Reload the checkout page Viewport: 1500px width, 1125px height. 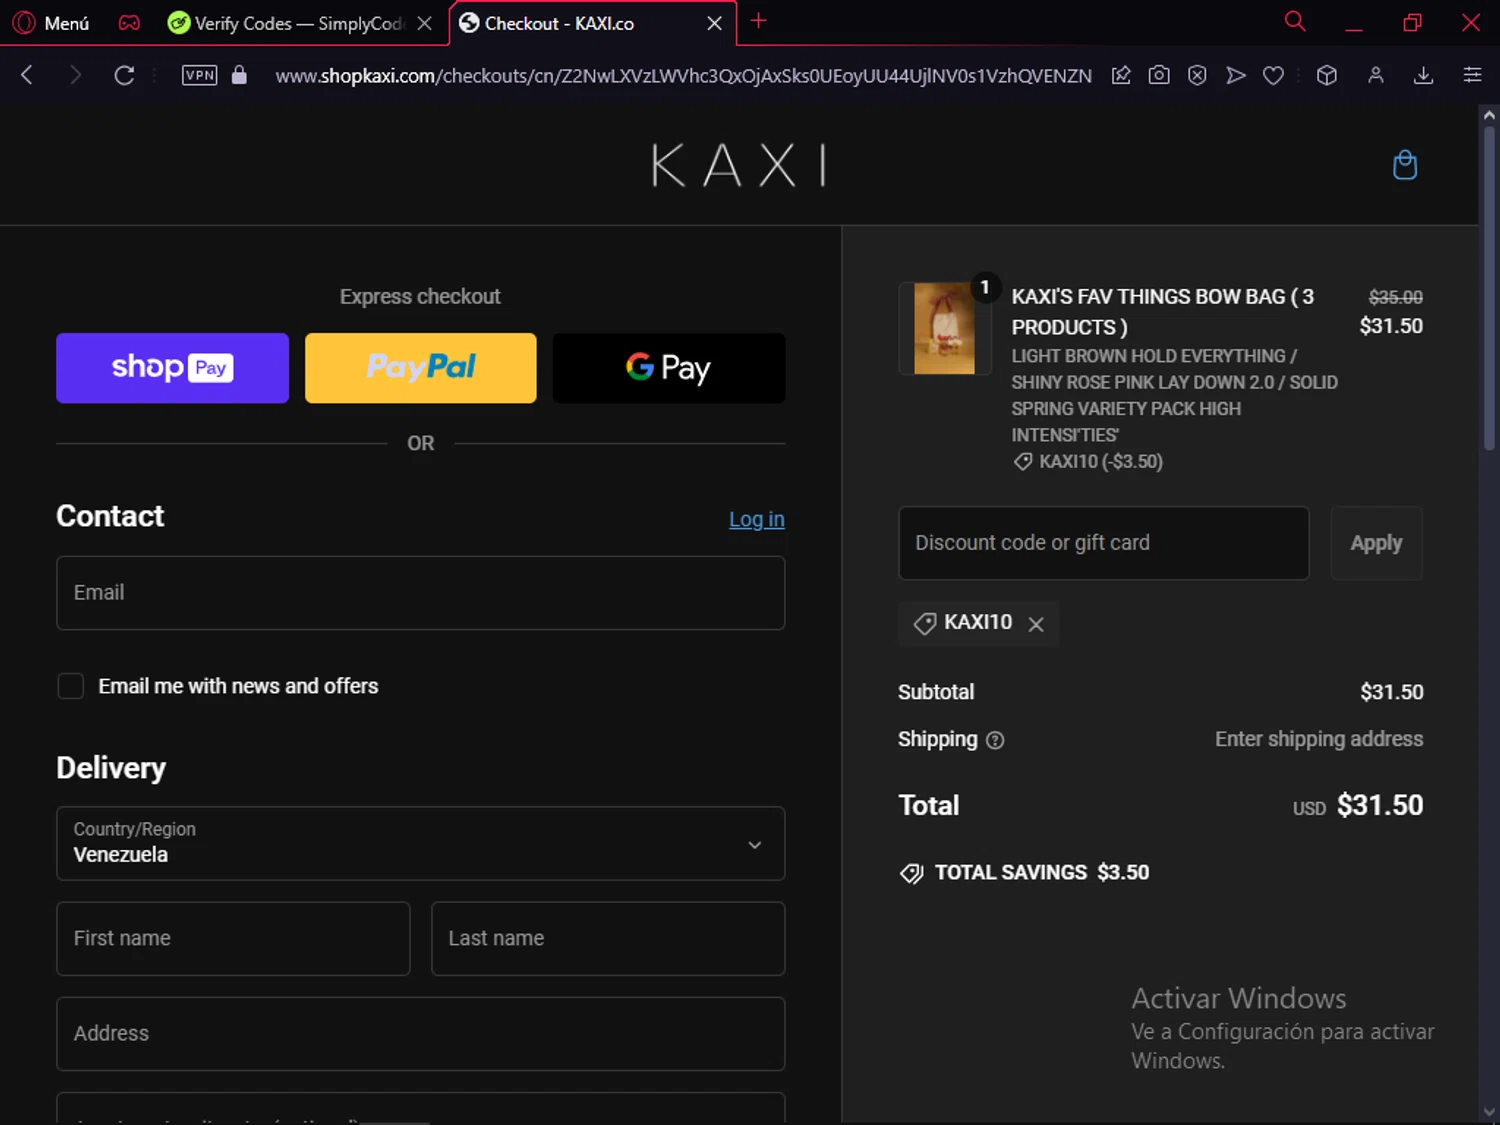click(x=124, y=75)
